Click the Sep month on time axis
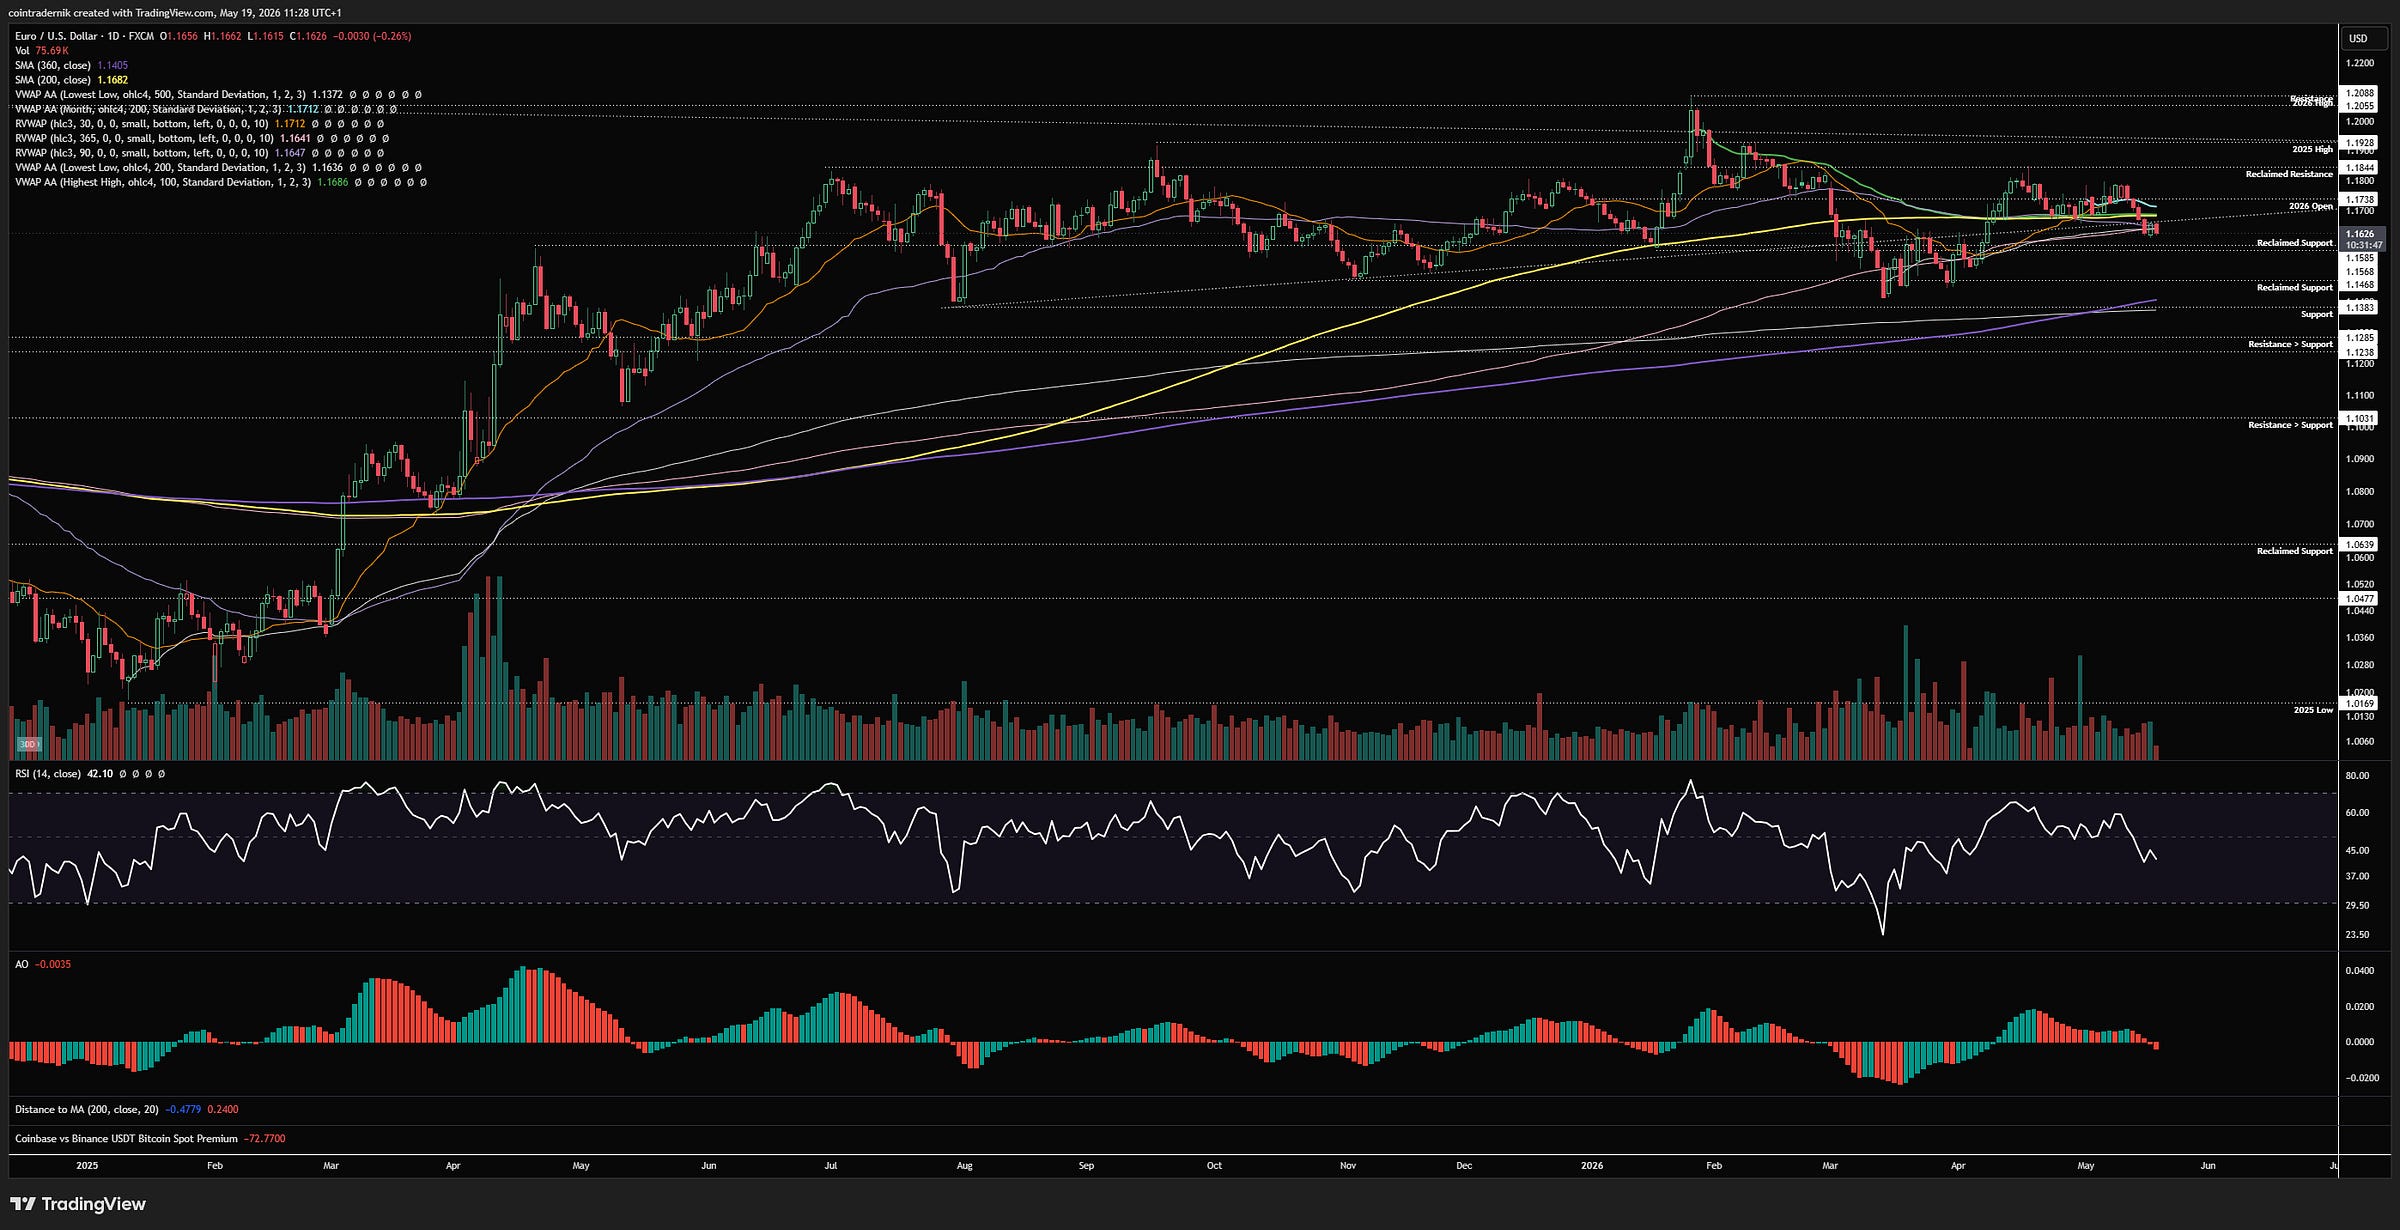This screenshot has width=2400, height=1230. tap(1086, 1165)
